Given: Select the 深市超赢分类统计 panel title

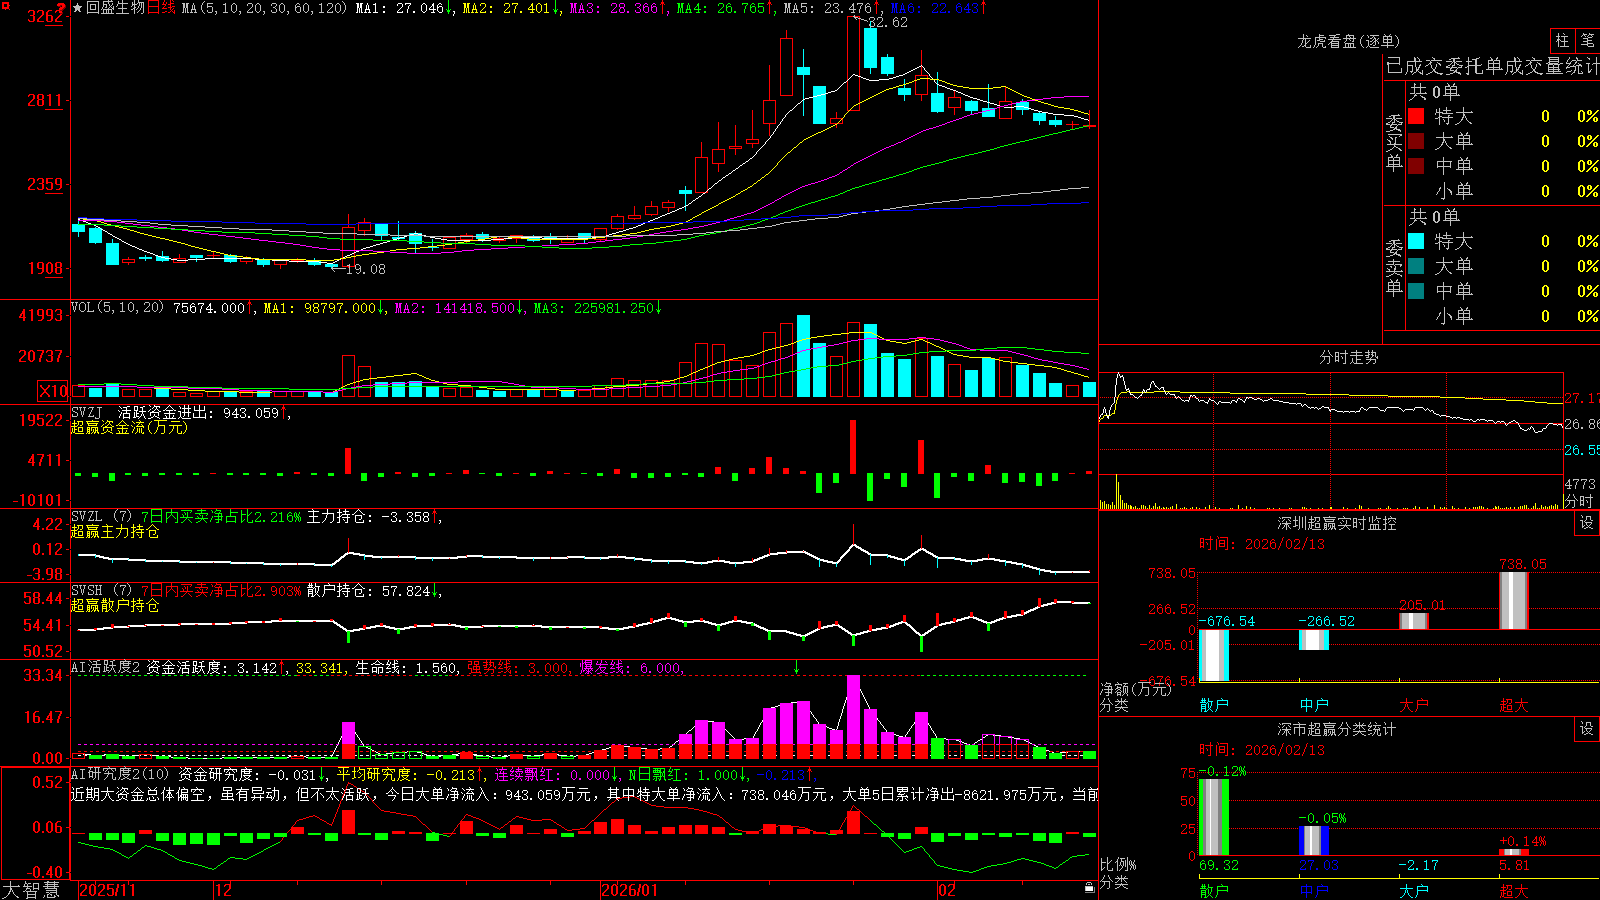Looking at the screenshot, I should pyautogui.click(x=1337, y=729).
